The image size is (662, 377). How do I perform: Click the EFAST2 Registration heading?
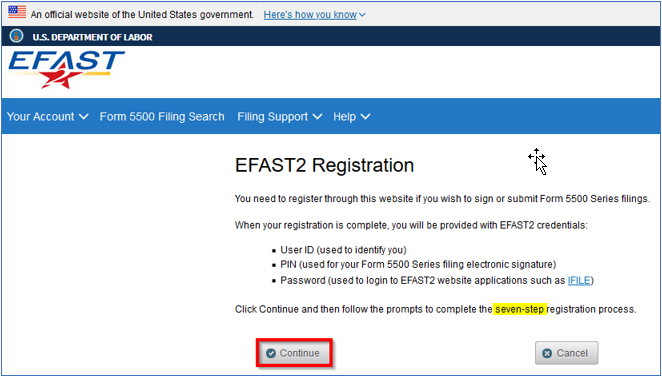[324, 165]
